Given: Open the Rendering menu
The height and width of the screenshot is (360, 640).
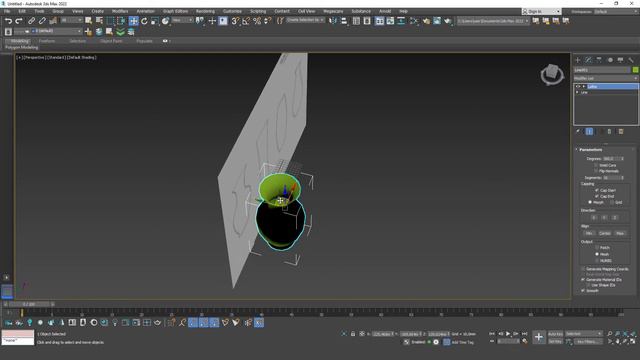Looking at the screenshot, I should click(205, 11).
